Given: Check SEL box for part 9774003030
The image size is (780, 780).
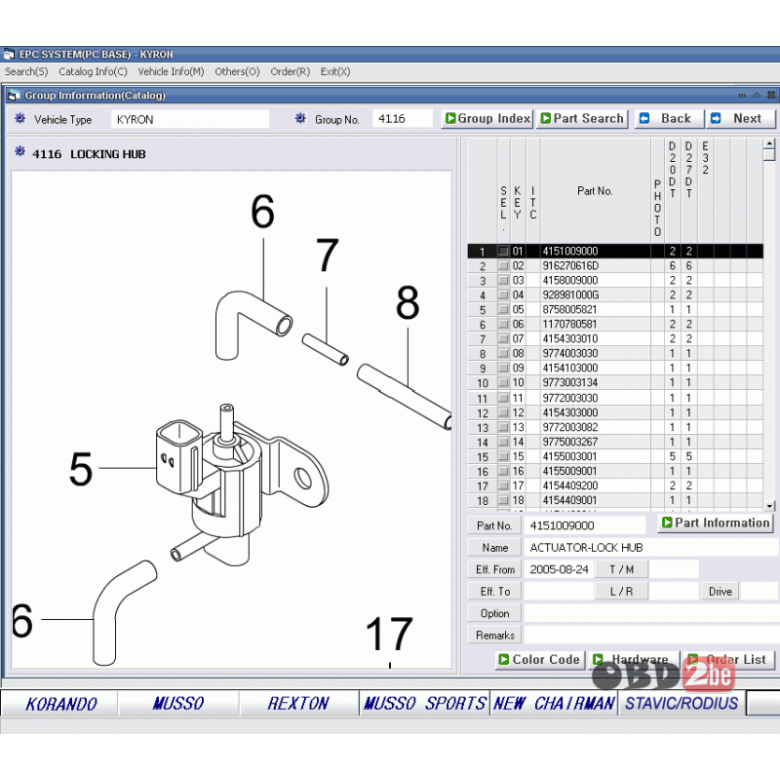Looking at the screenshot, I should tap(503, 353).
